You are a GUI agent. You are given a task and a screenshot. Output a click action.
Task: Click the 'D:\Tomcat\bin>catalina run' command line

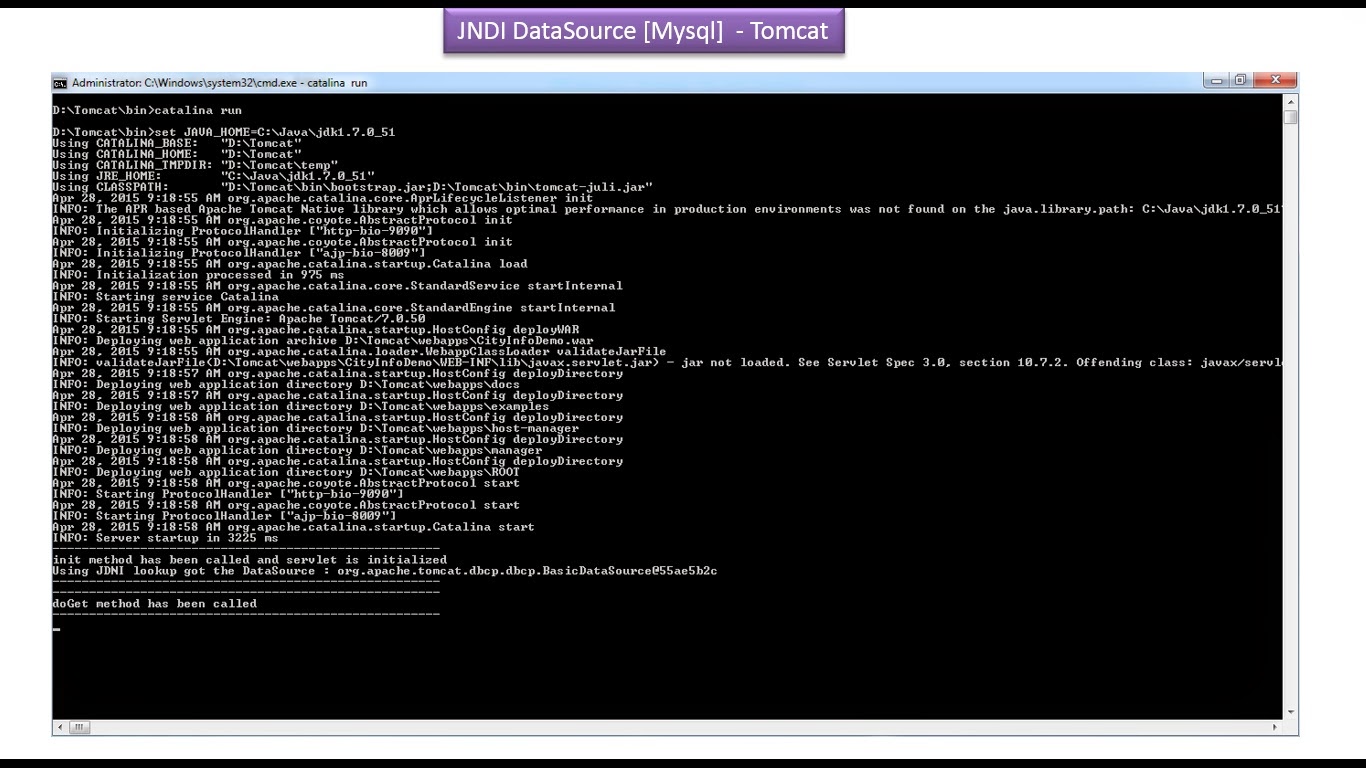(147, 110)
